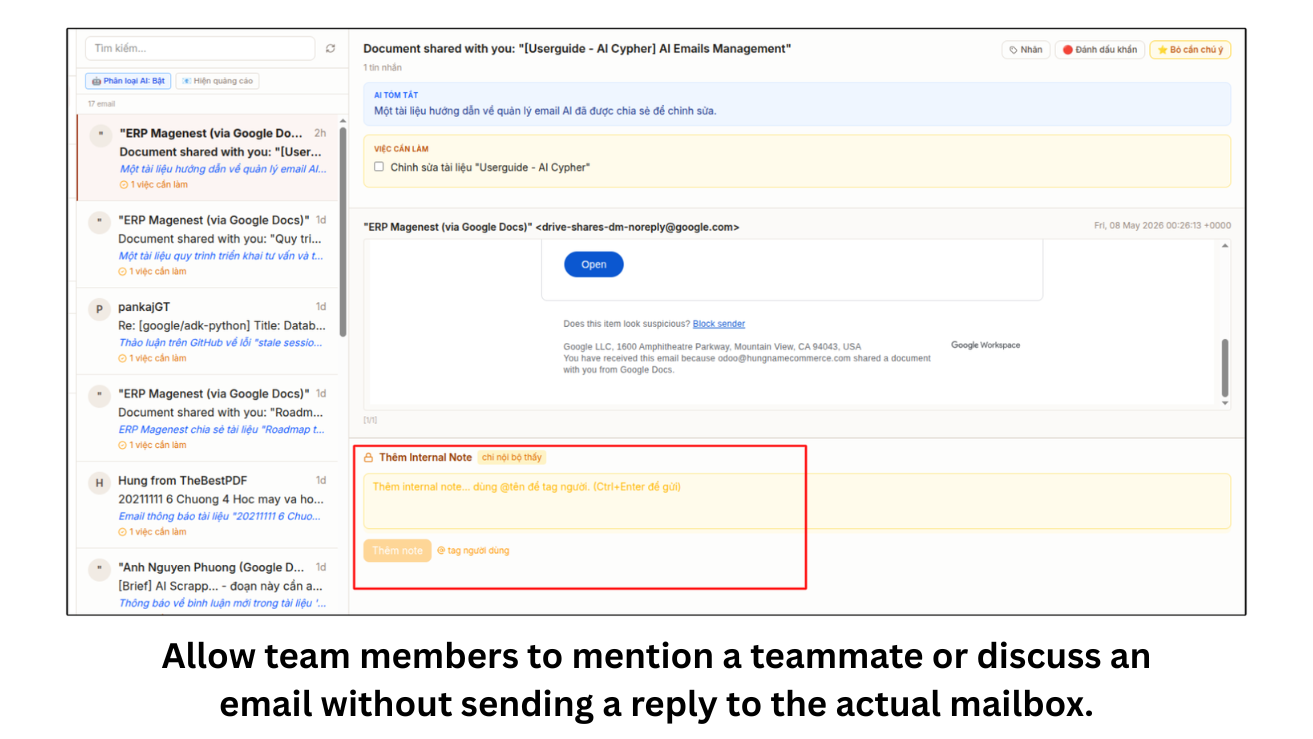Toggle Hiện quảng cáo option
The height and width of the screenshot is (739, 1313).
tap(217, 81)
